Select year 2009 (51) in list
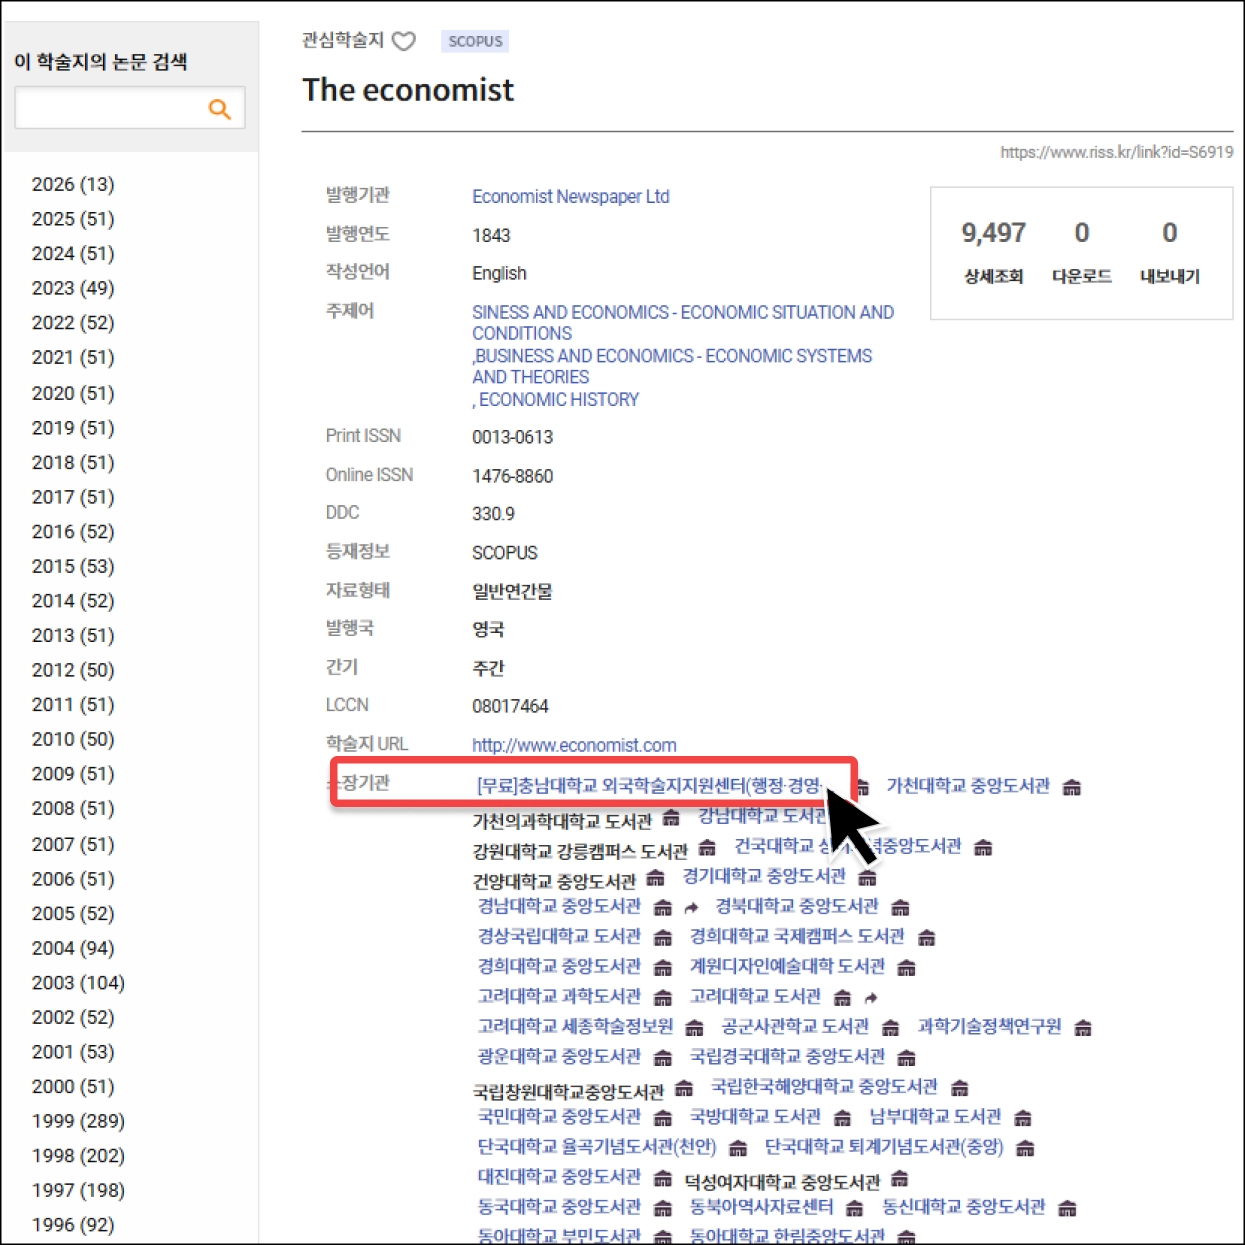The height and width of the screenshot is (1245, 1245). (73, 774)
